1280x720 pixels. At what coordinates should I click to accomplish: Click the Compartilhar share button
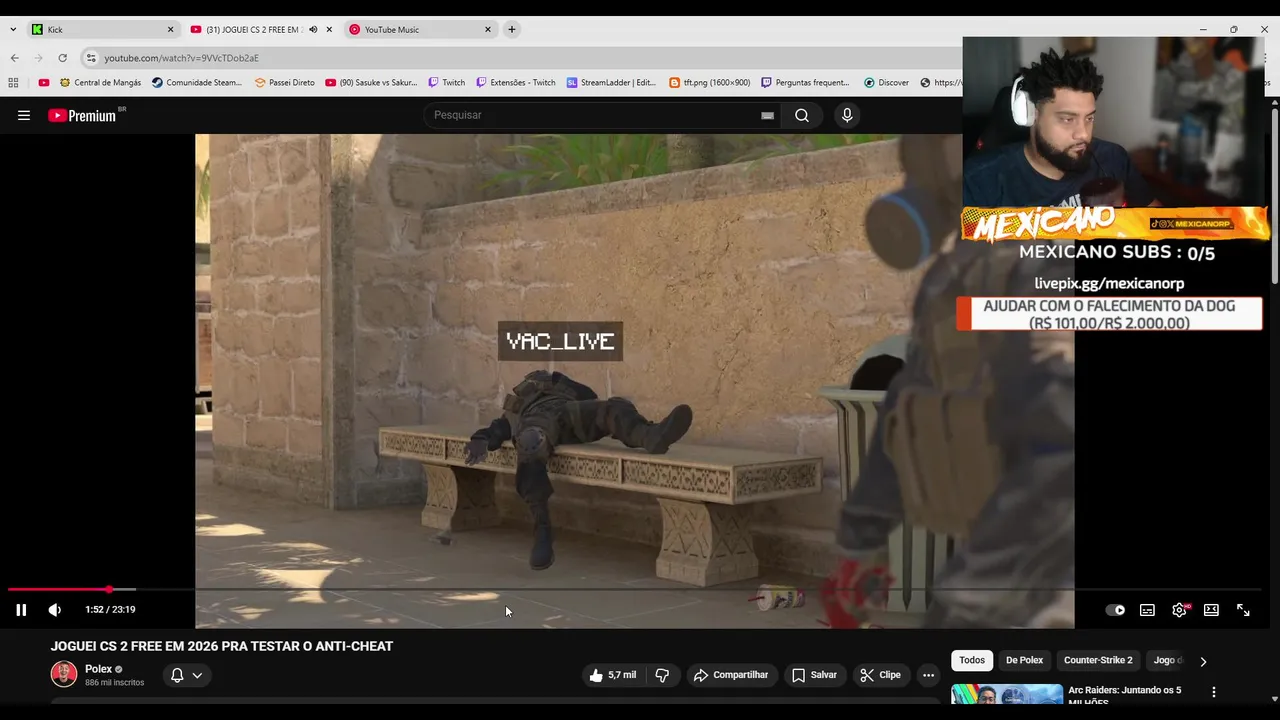click(731, 675)
